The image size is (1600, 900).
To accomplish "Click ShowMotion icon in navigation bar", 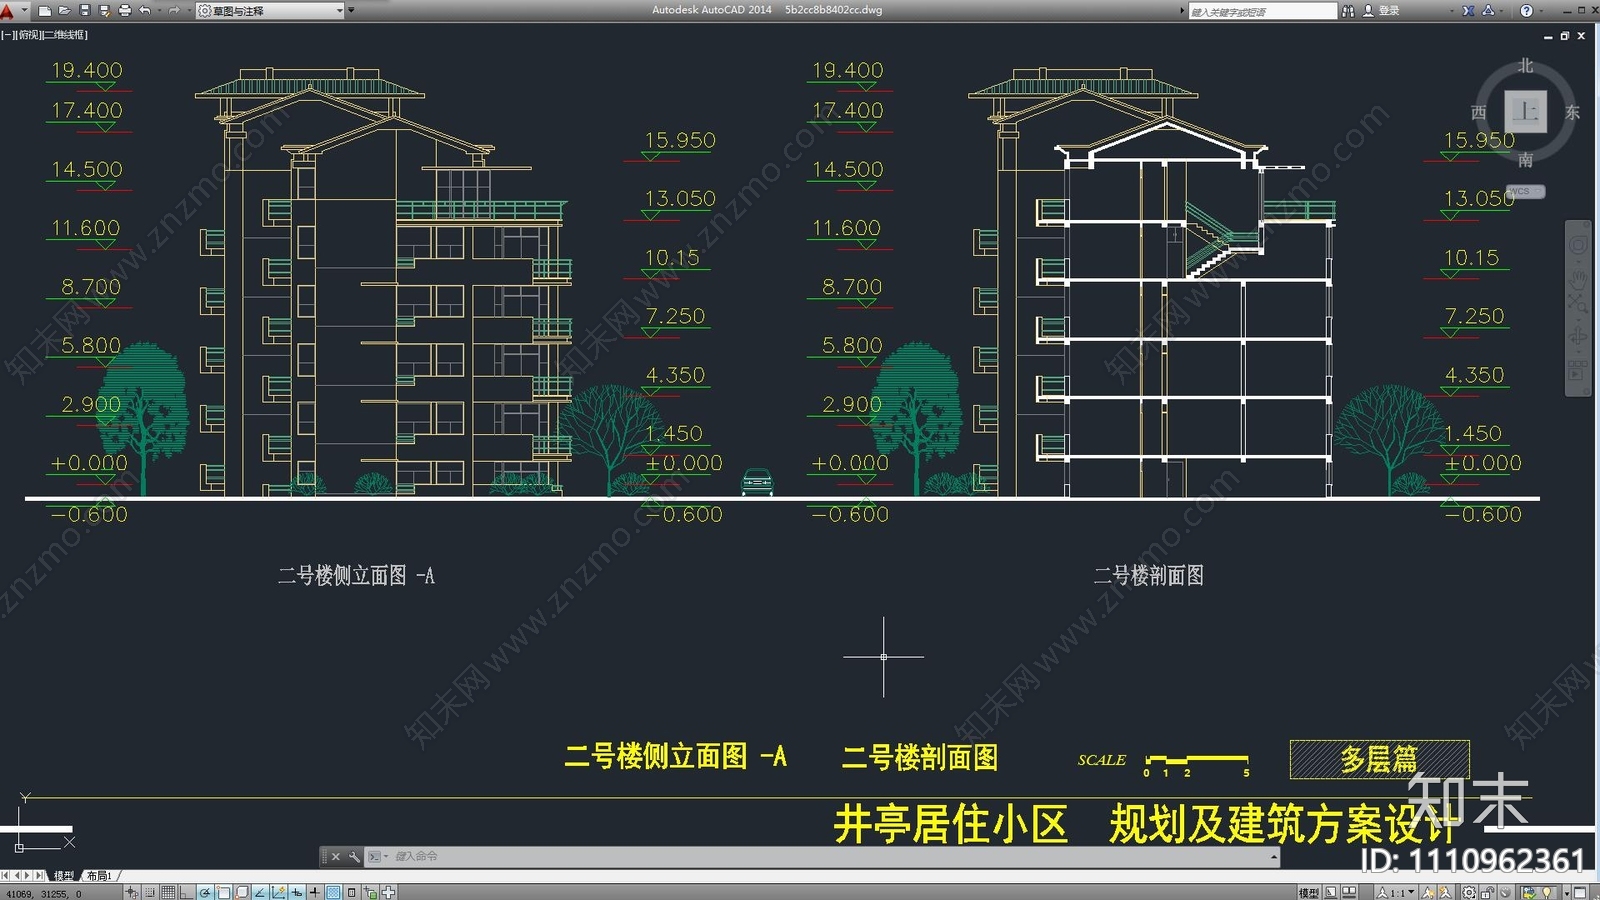I will pyautogui.click(x=1577, y=369).
